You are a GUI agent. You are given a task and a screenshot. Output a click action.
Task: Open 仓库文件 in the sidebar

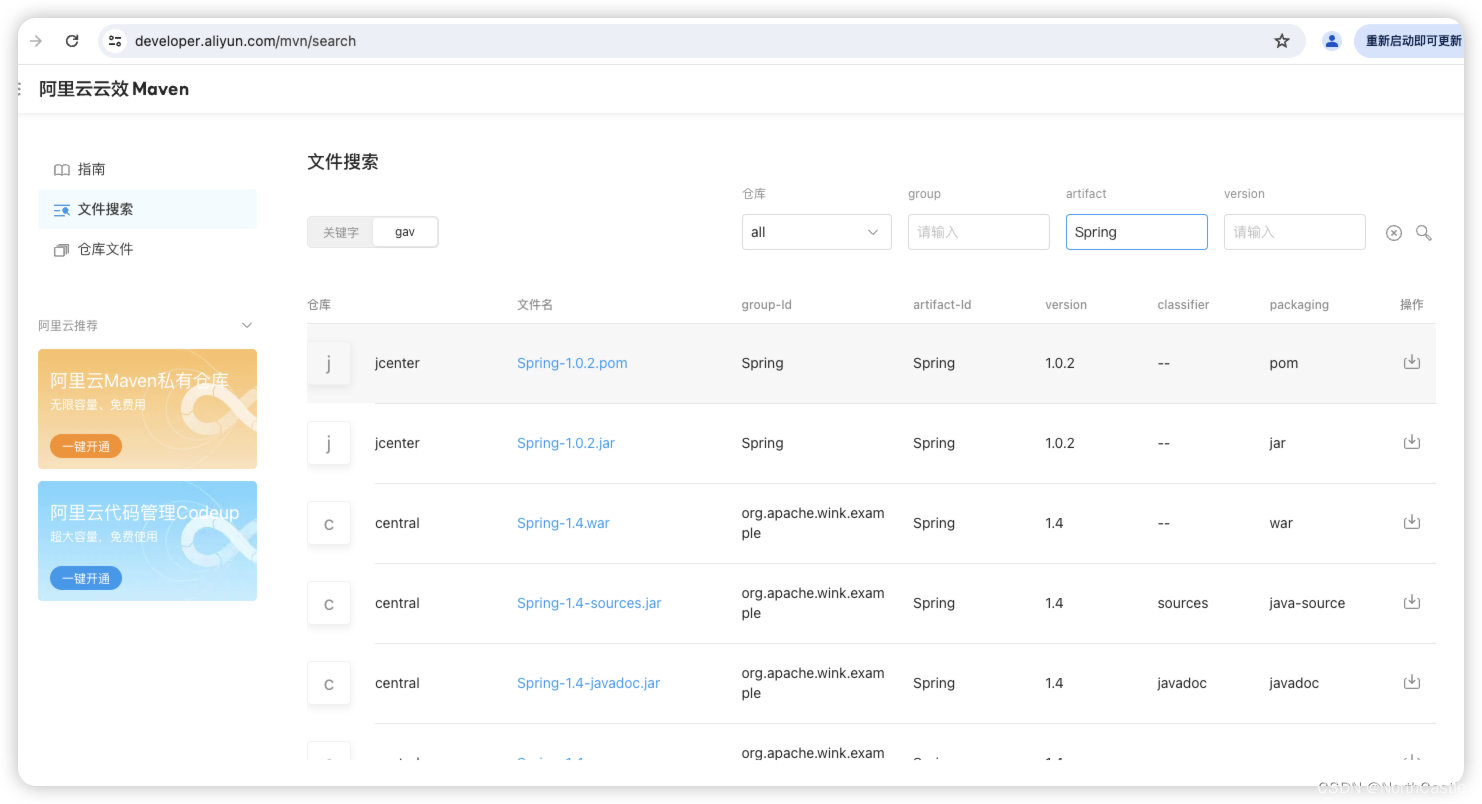coord(147,249)
